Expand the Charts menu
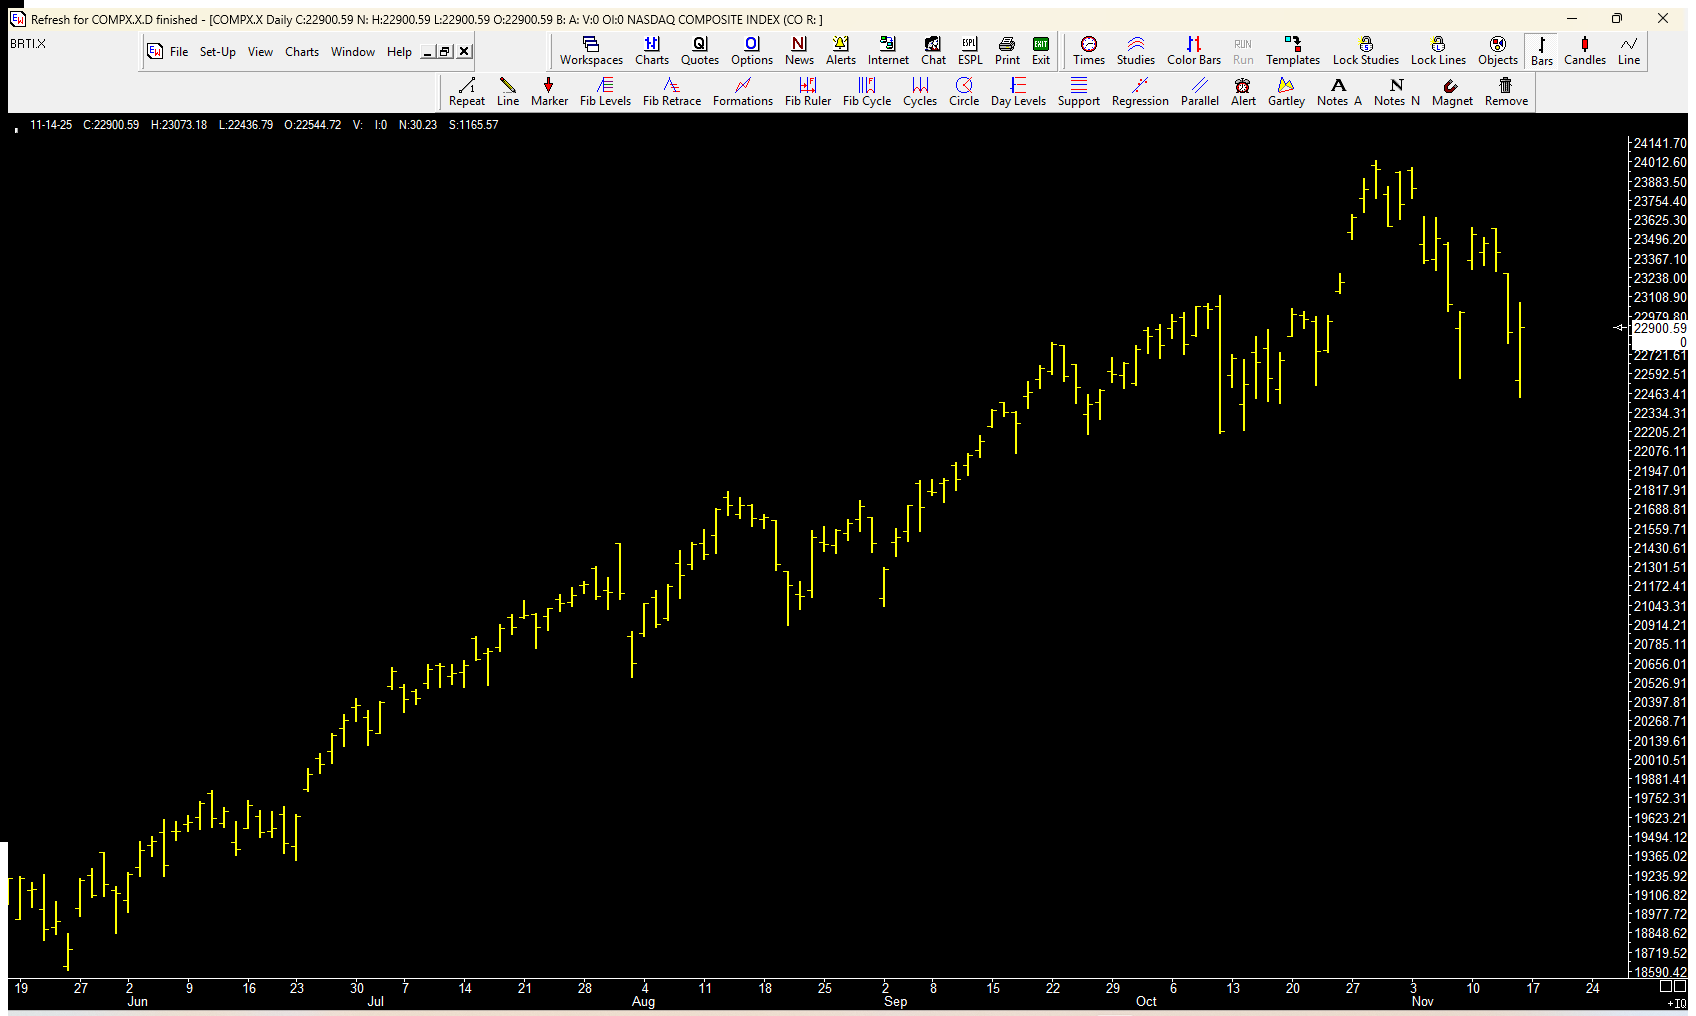This screenshot has width=1696, height=1016. coord(302,52)
